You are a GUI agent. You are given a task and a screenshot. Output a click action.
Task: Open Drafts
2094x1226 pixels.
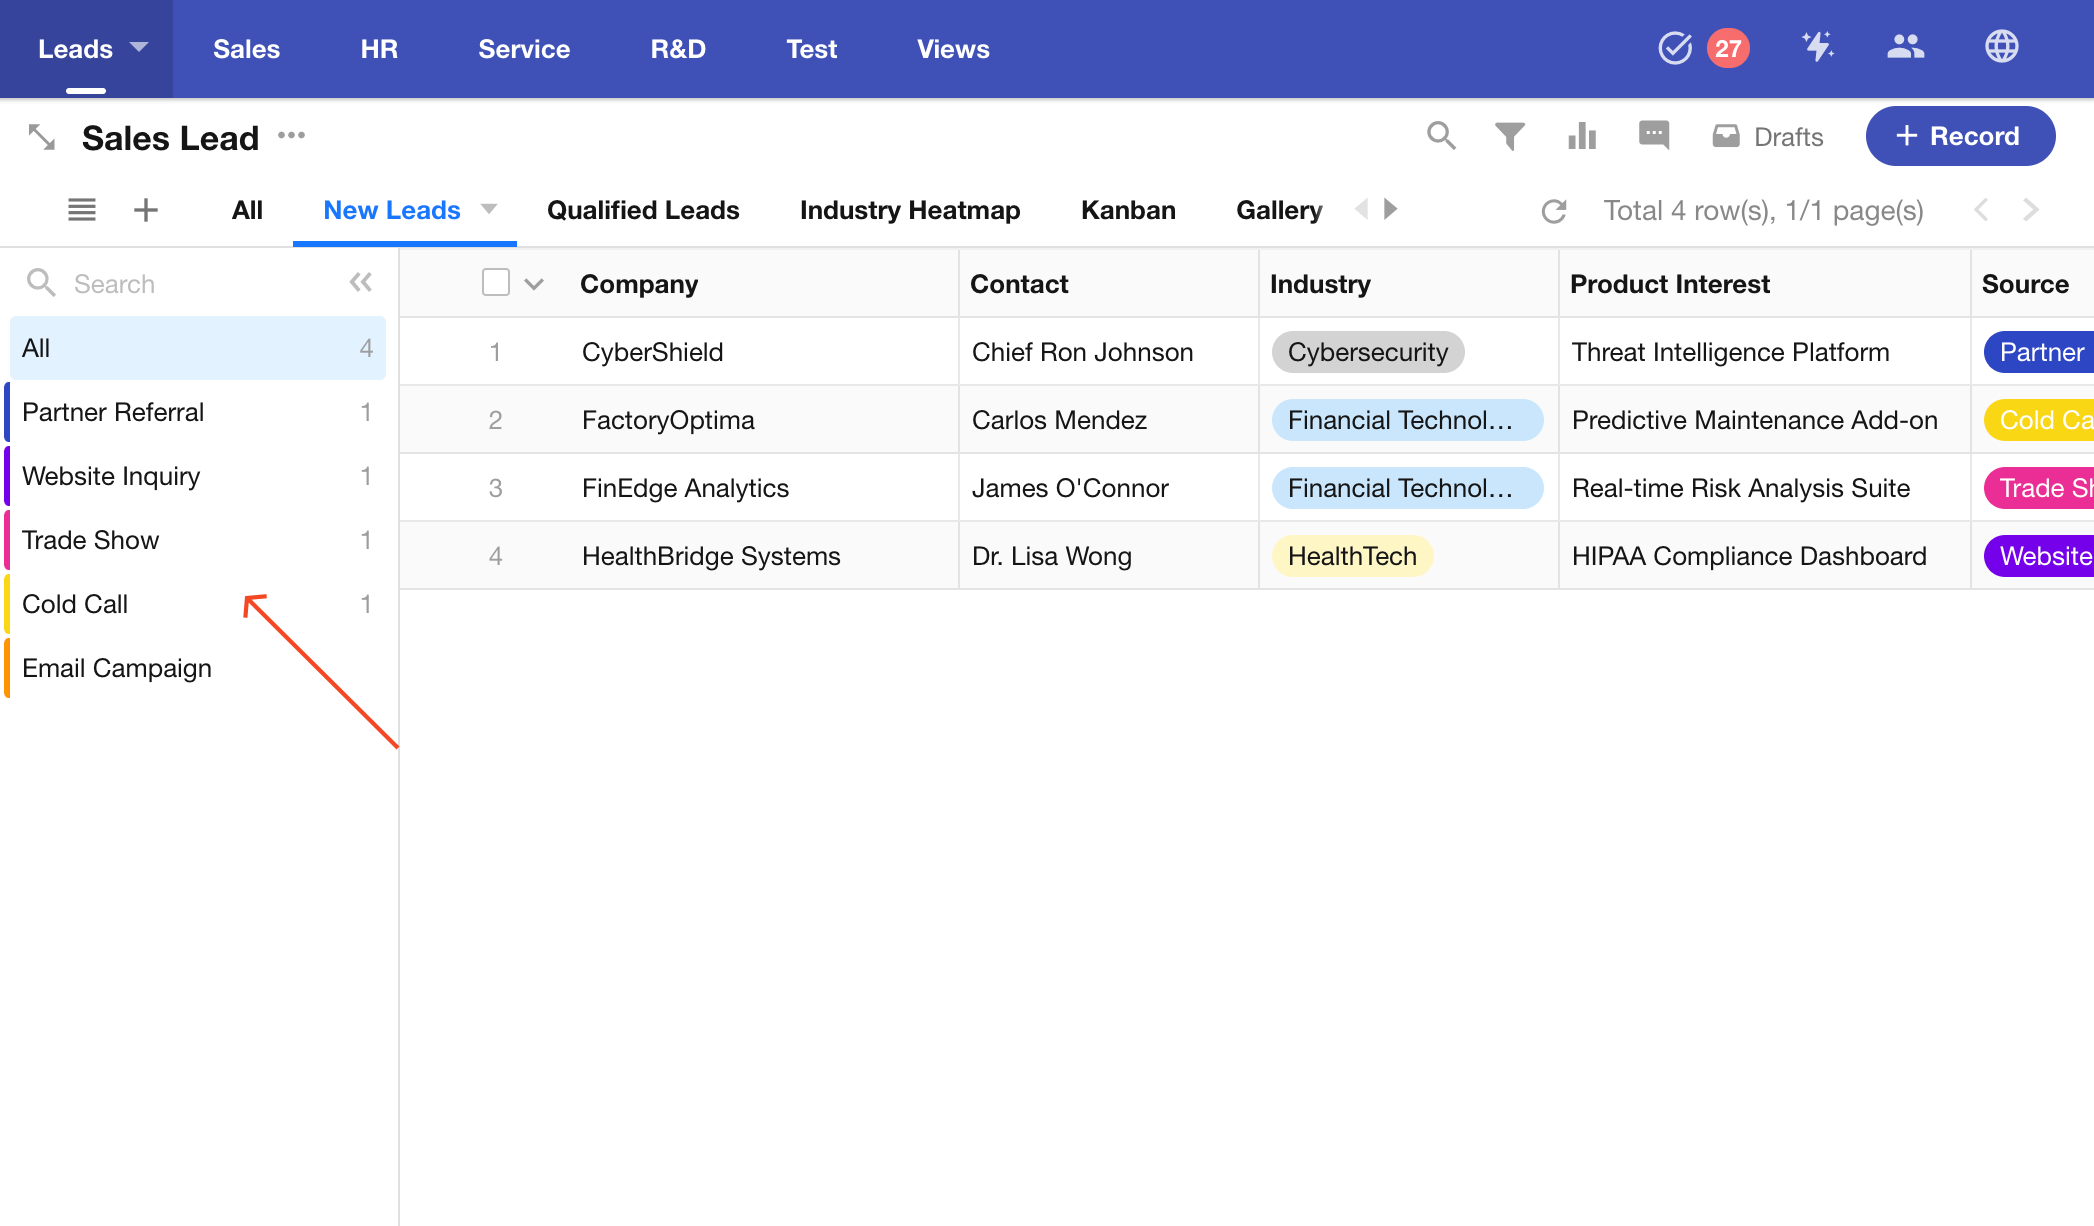point(1768,137)
